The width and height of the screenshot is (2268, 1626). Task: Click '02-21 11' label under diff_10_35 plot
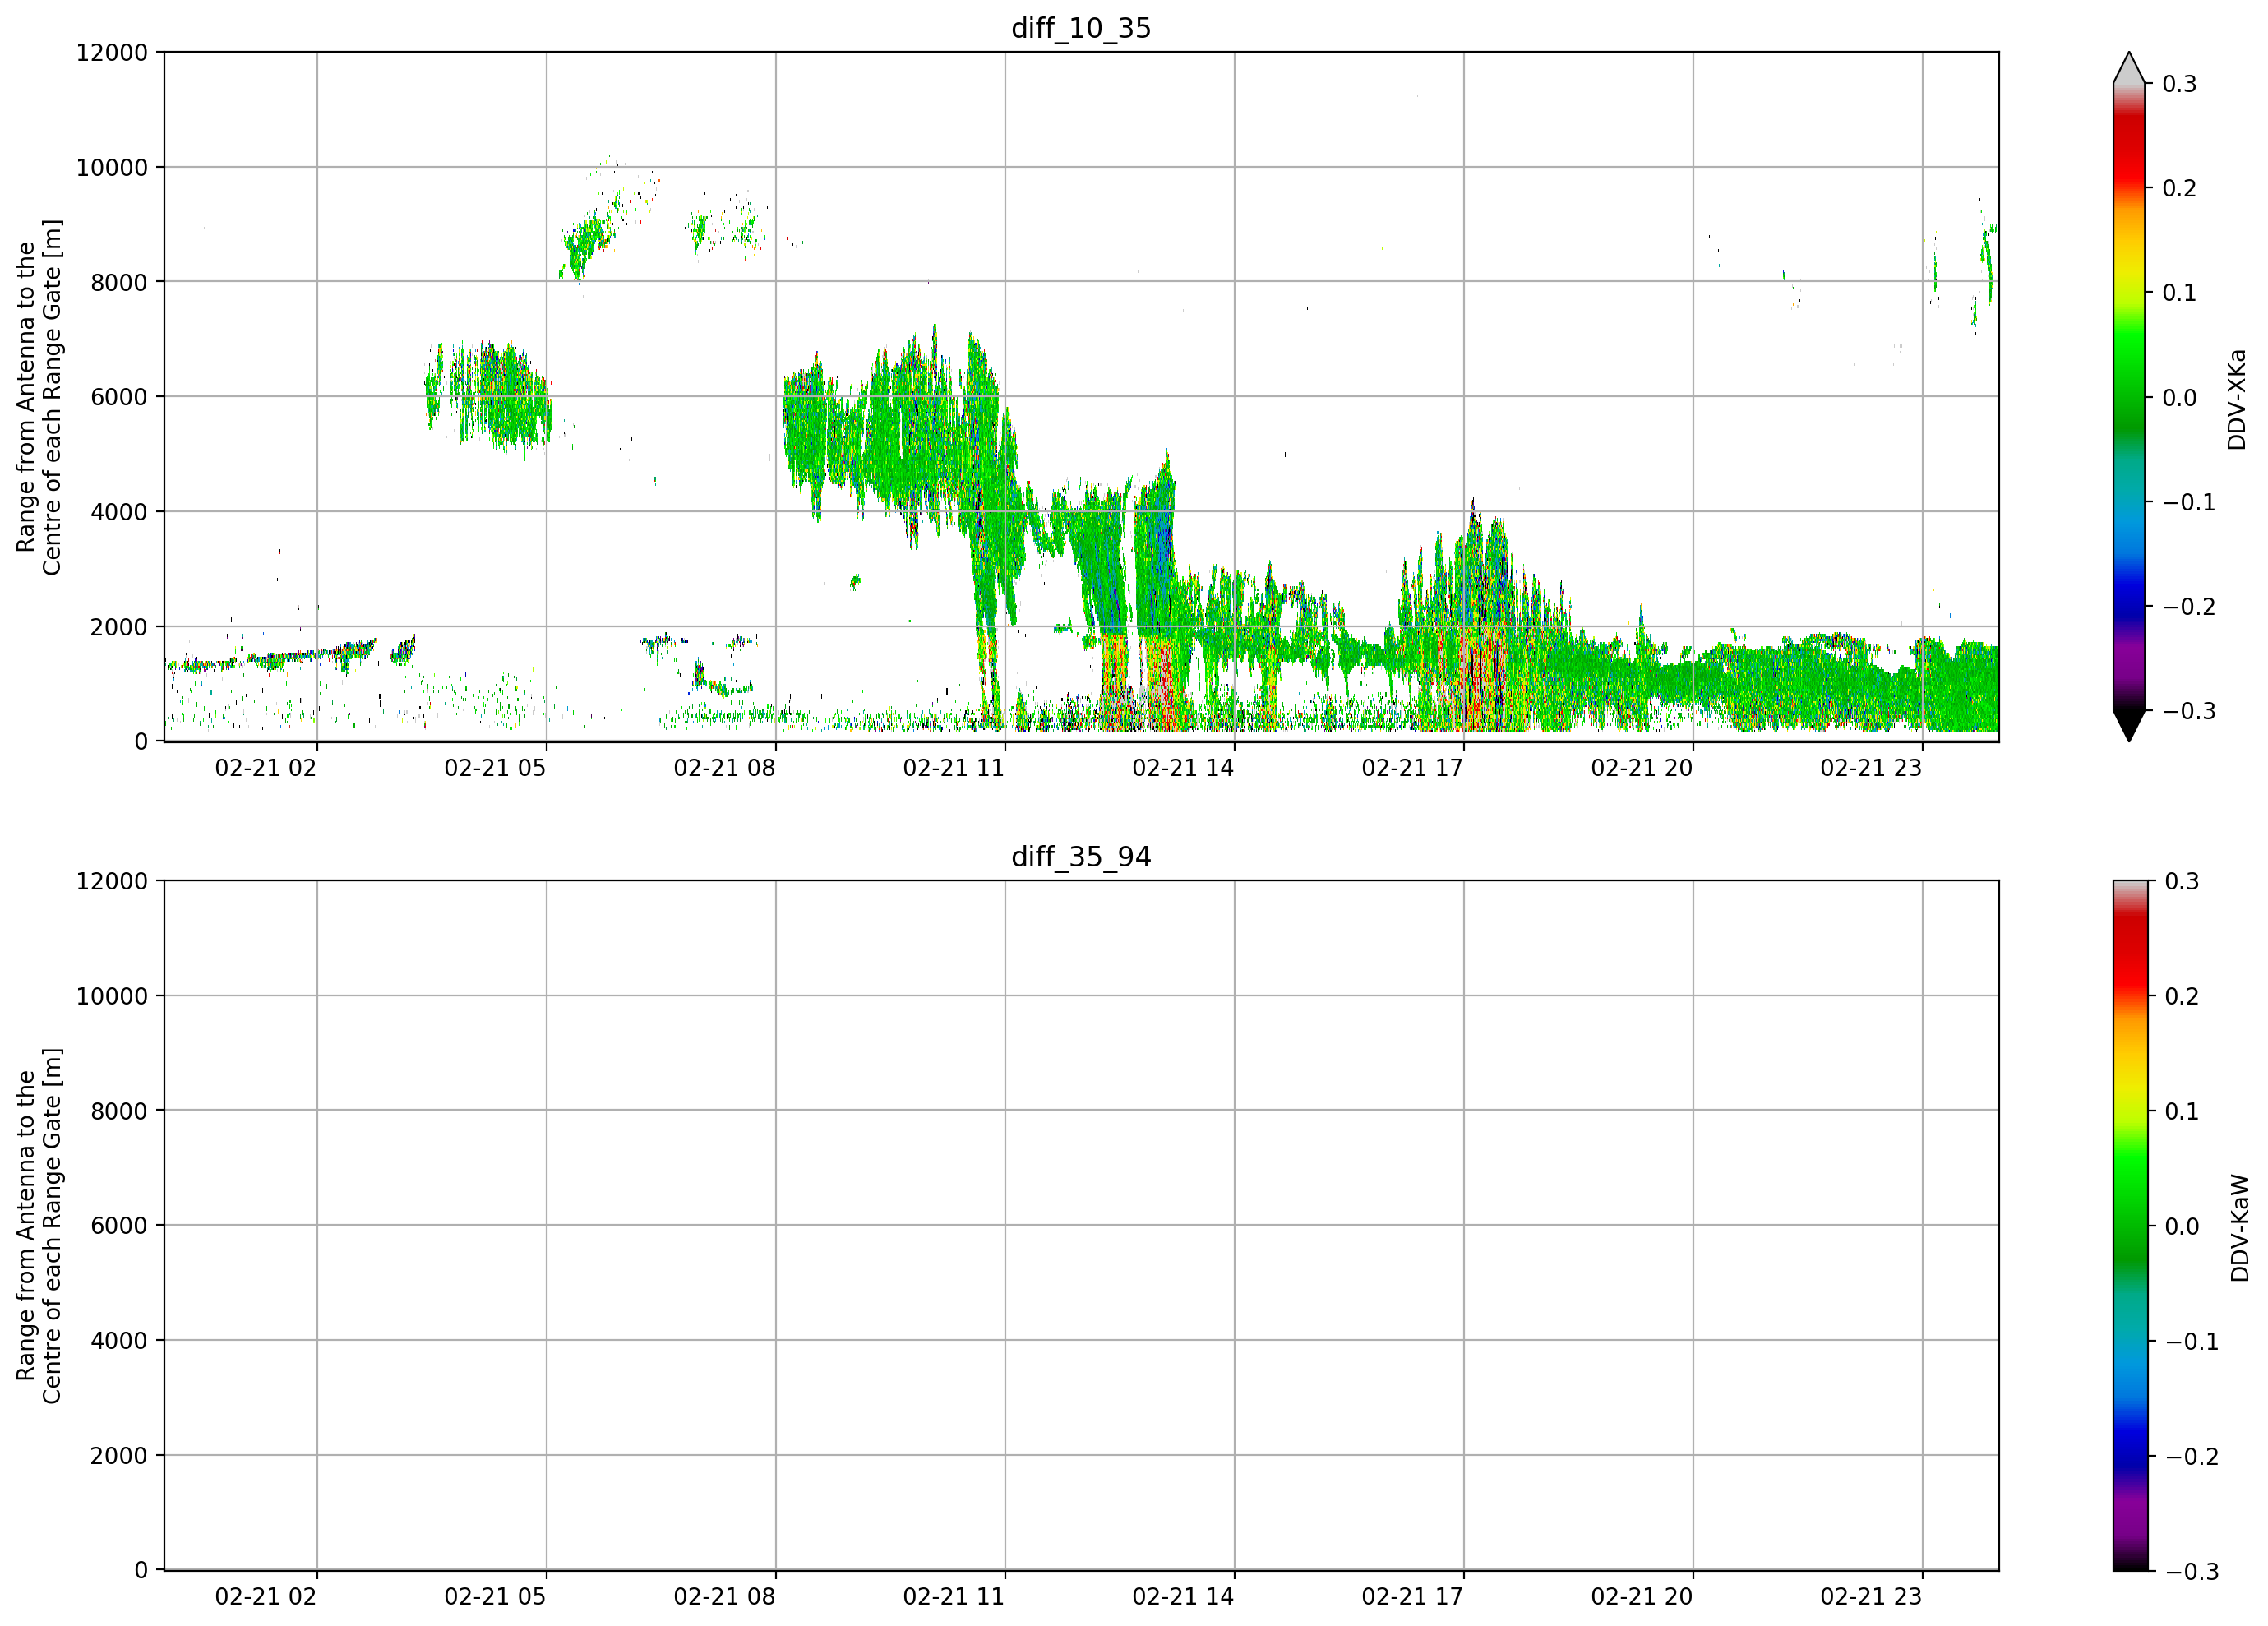pyautogui.click(x=954, y=768)
